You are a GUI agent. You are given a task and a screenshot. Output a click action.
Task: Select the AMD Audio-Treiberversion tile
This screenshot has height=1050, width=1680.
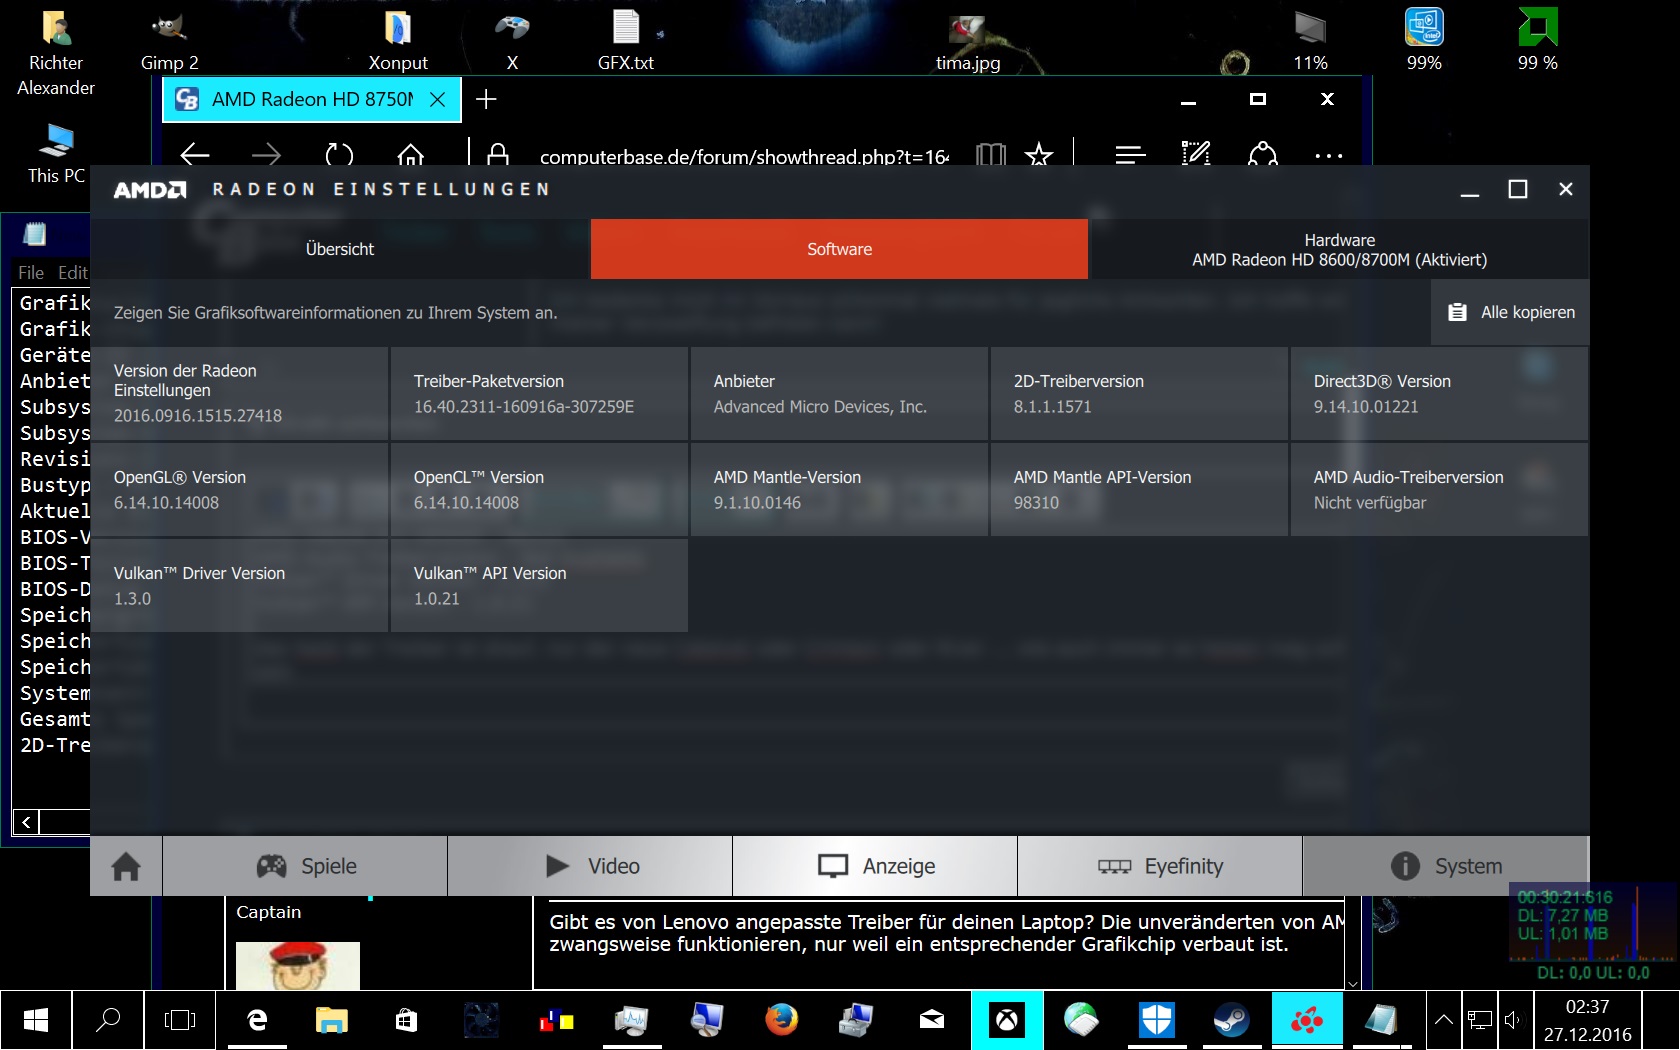click(1439, 490)
